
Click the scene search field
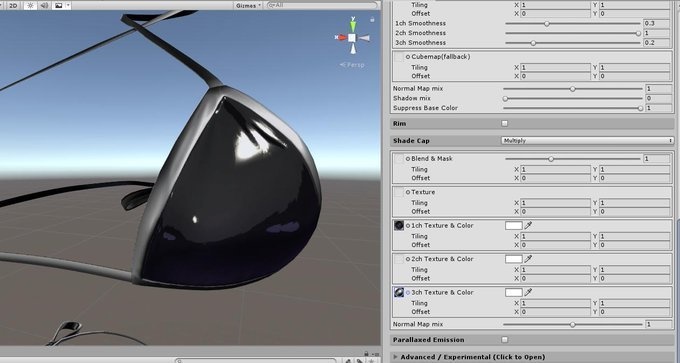pos(322,5)
